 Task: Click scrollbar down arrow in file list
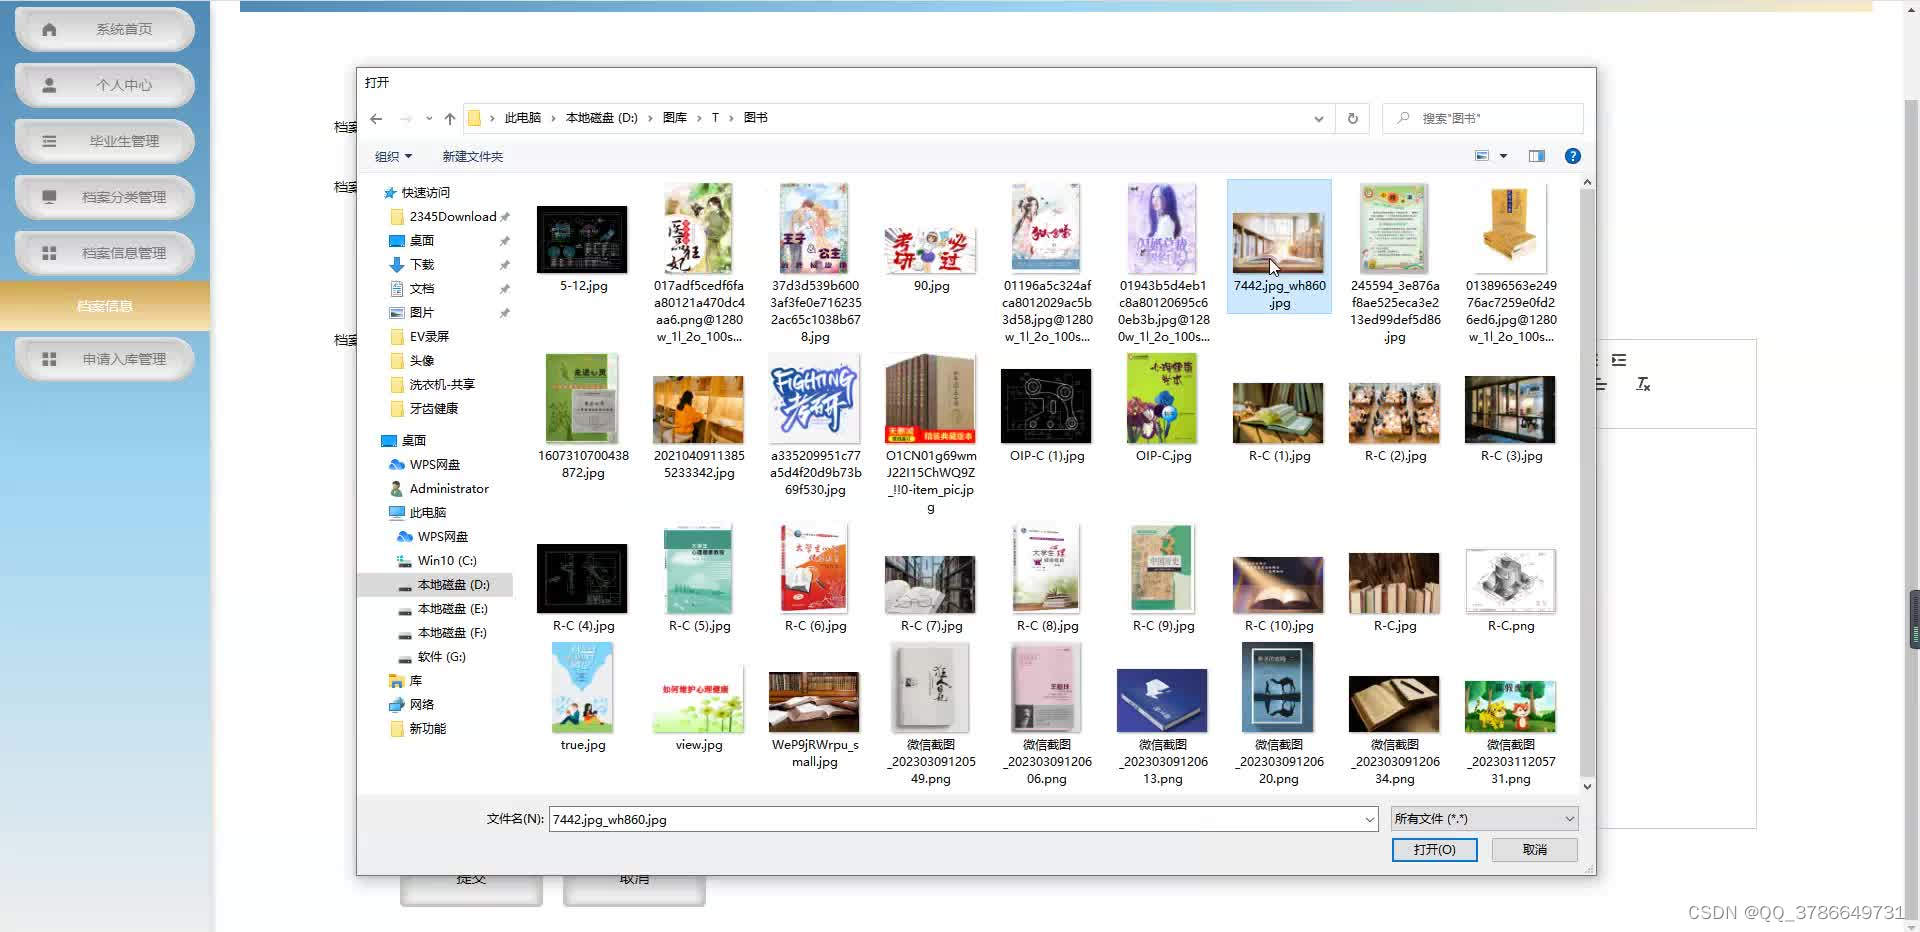pos(1586,787)
